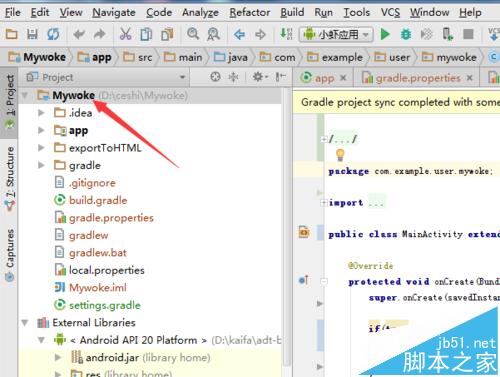
Task: Click the Redo arrow icon
Action: 100,34
